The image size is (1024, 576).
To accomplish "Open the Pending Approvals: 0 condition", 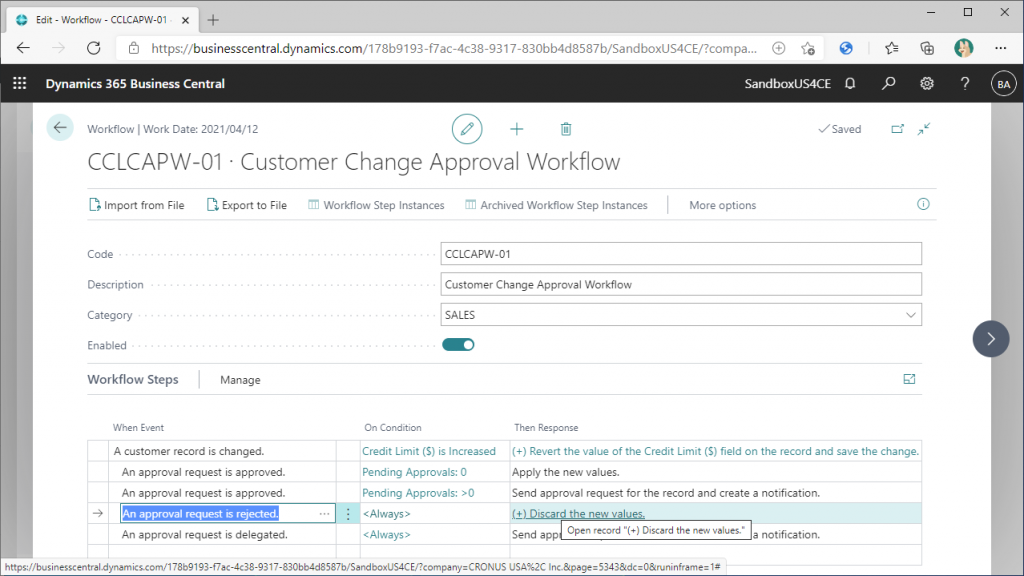I will (x=414, y=472).
